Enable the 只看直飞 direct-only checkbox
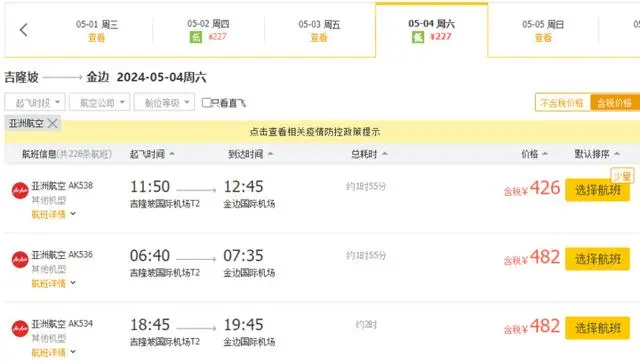640x364 pixels. pyautogui.click(x=207, y=103)
